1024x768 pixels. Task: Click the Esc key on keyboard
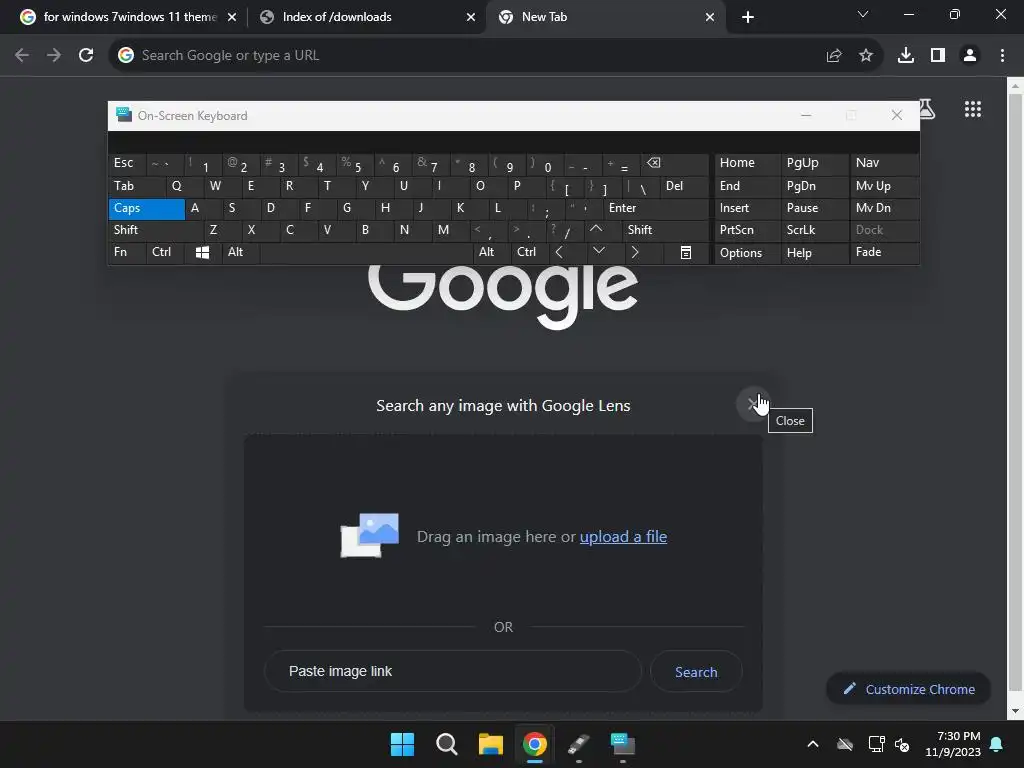pos(127,163)
